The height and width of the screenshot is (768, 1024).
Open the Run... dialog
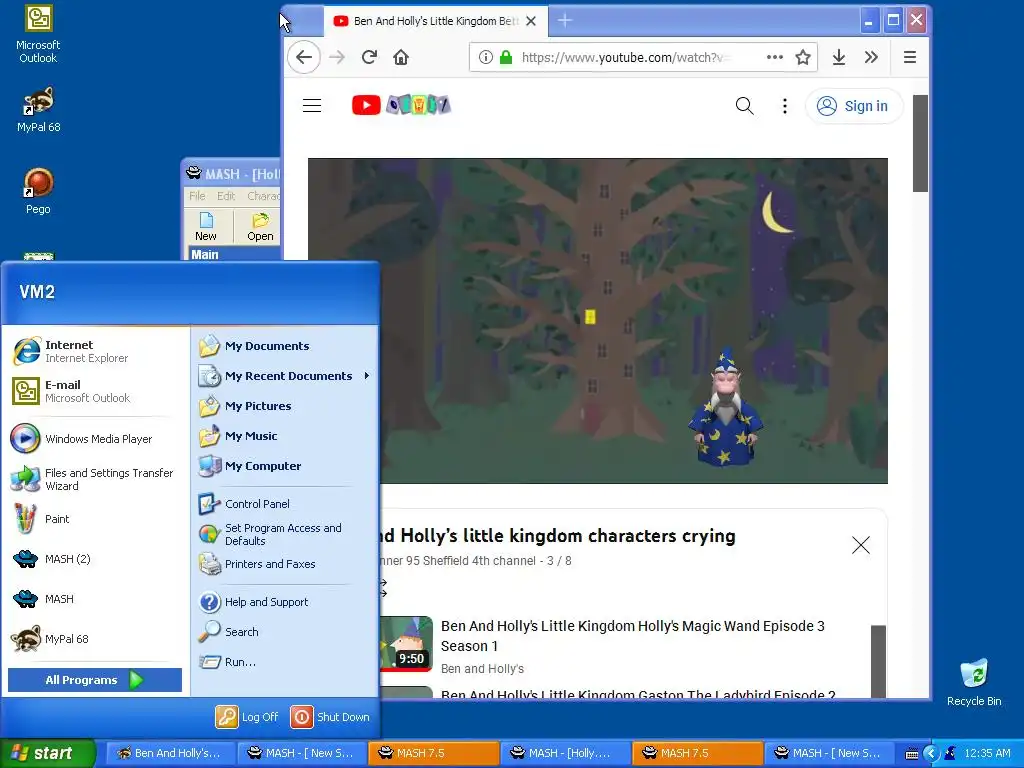pos(285,662)
